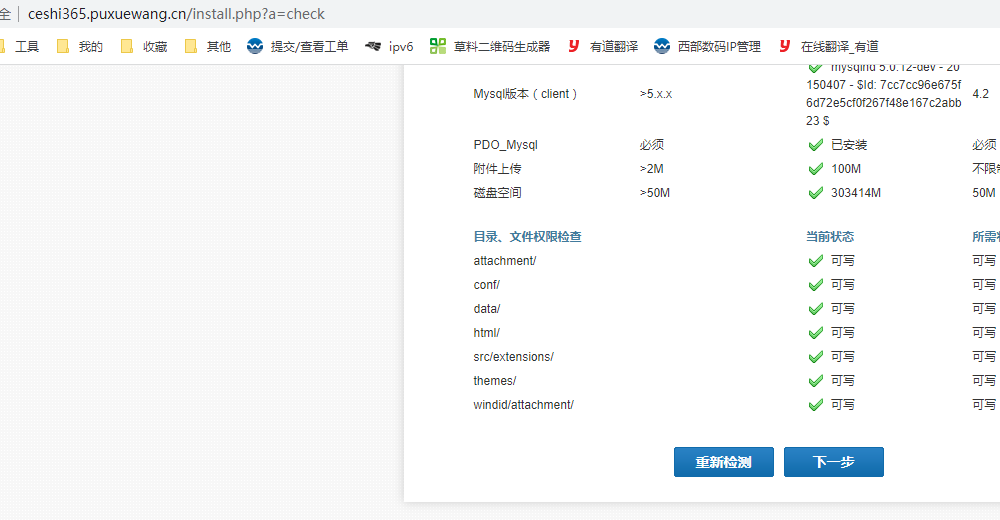Viewport: 1000px width, 520px height.
Task: Open the 我的 bookmark folder
Action: (x=80, y=47)
